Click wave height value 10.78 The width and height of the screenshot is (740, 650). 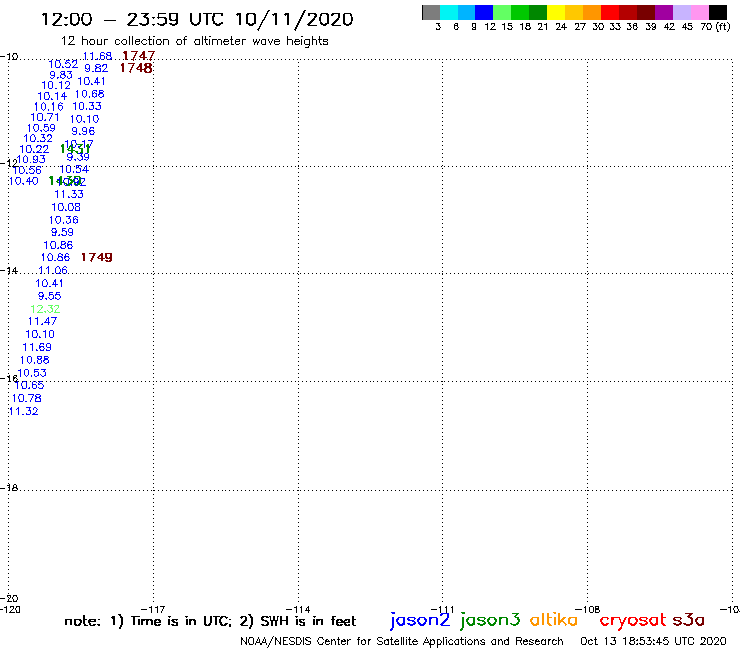tap(26, 398)
